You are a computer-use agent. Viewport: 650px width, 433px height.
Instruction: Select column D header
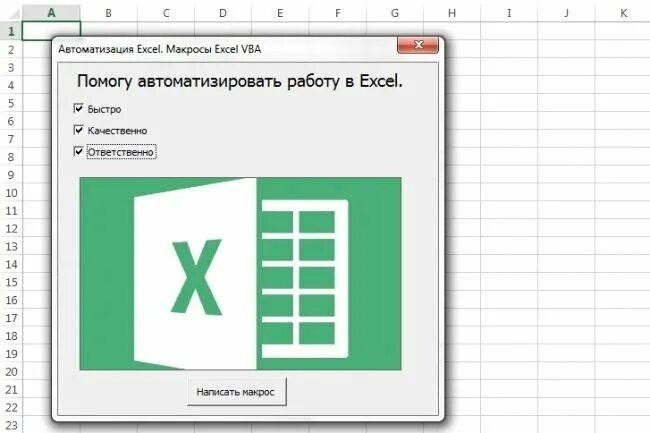(223, 13)
